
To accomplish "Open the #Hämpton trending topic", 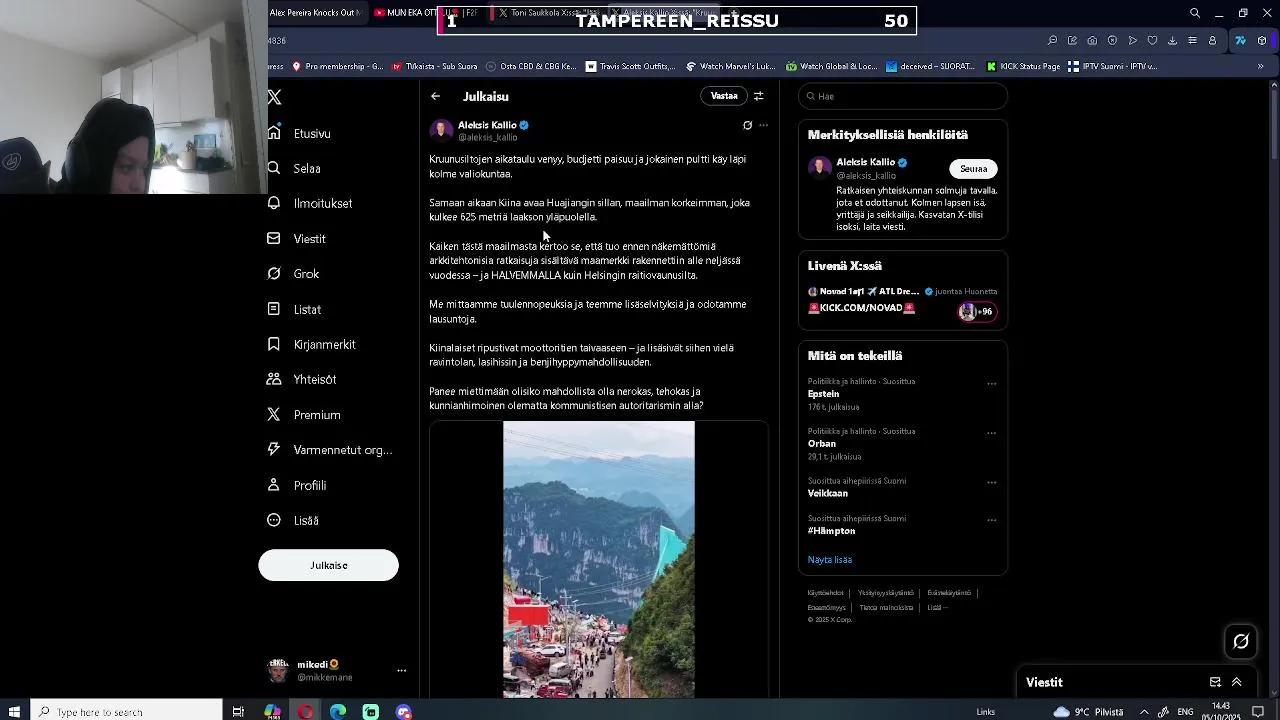I will (x=831, y=531).
